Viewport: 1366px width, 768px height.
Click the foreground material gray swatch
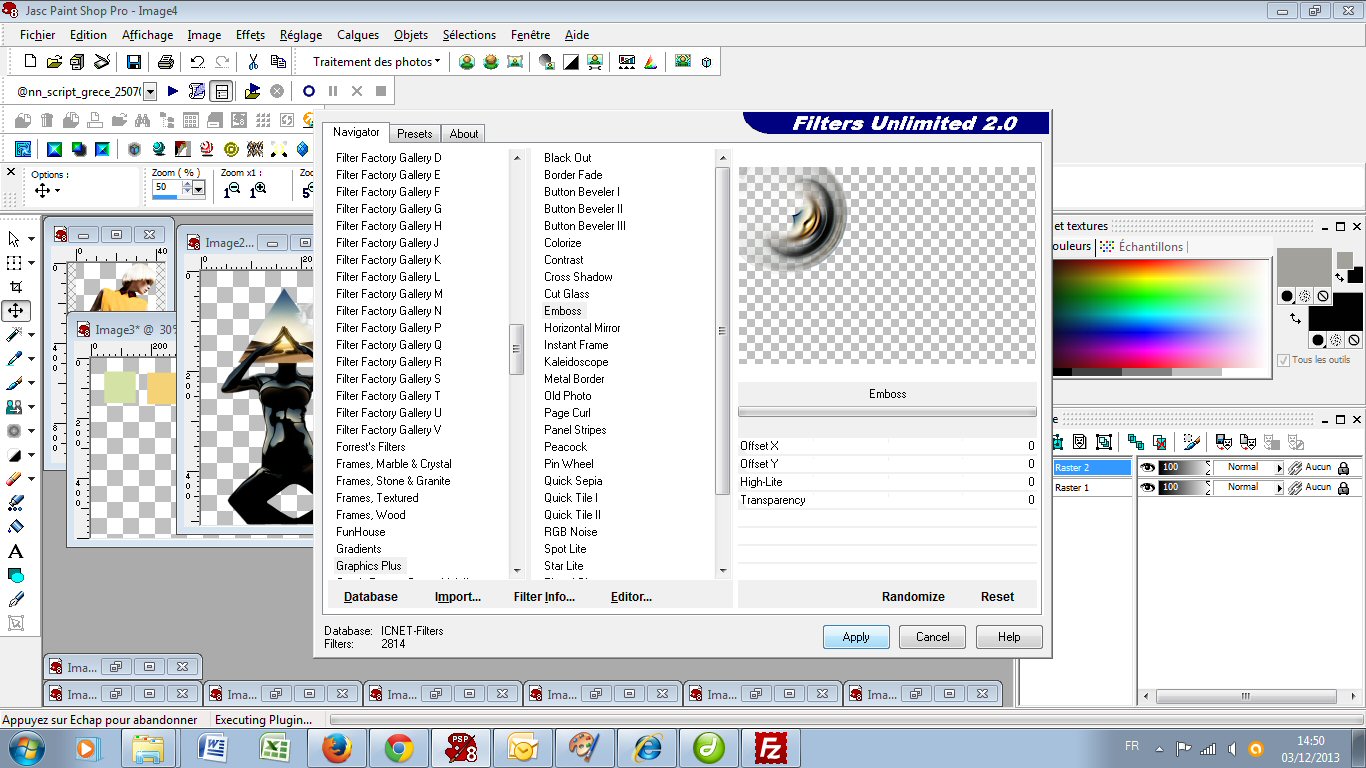click(1304, 268)
